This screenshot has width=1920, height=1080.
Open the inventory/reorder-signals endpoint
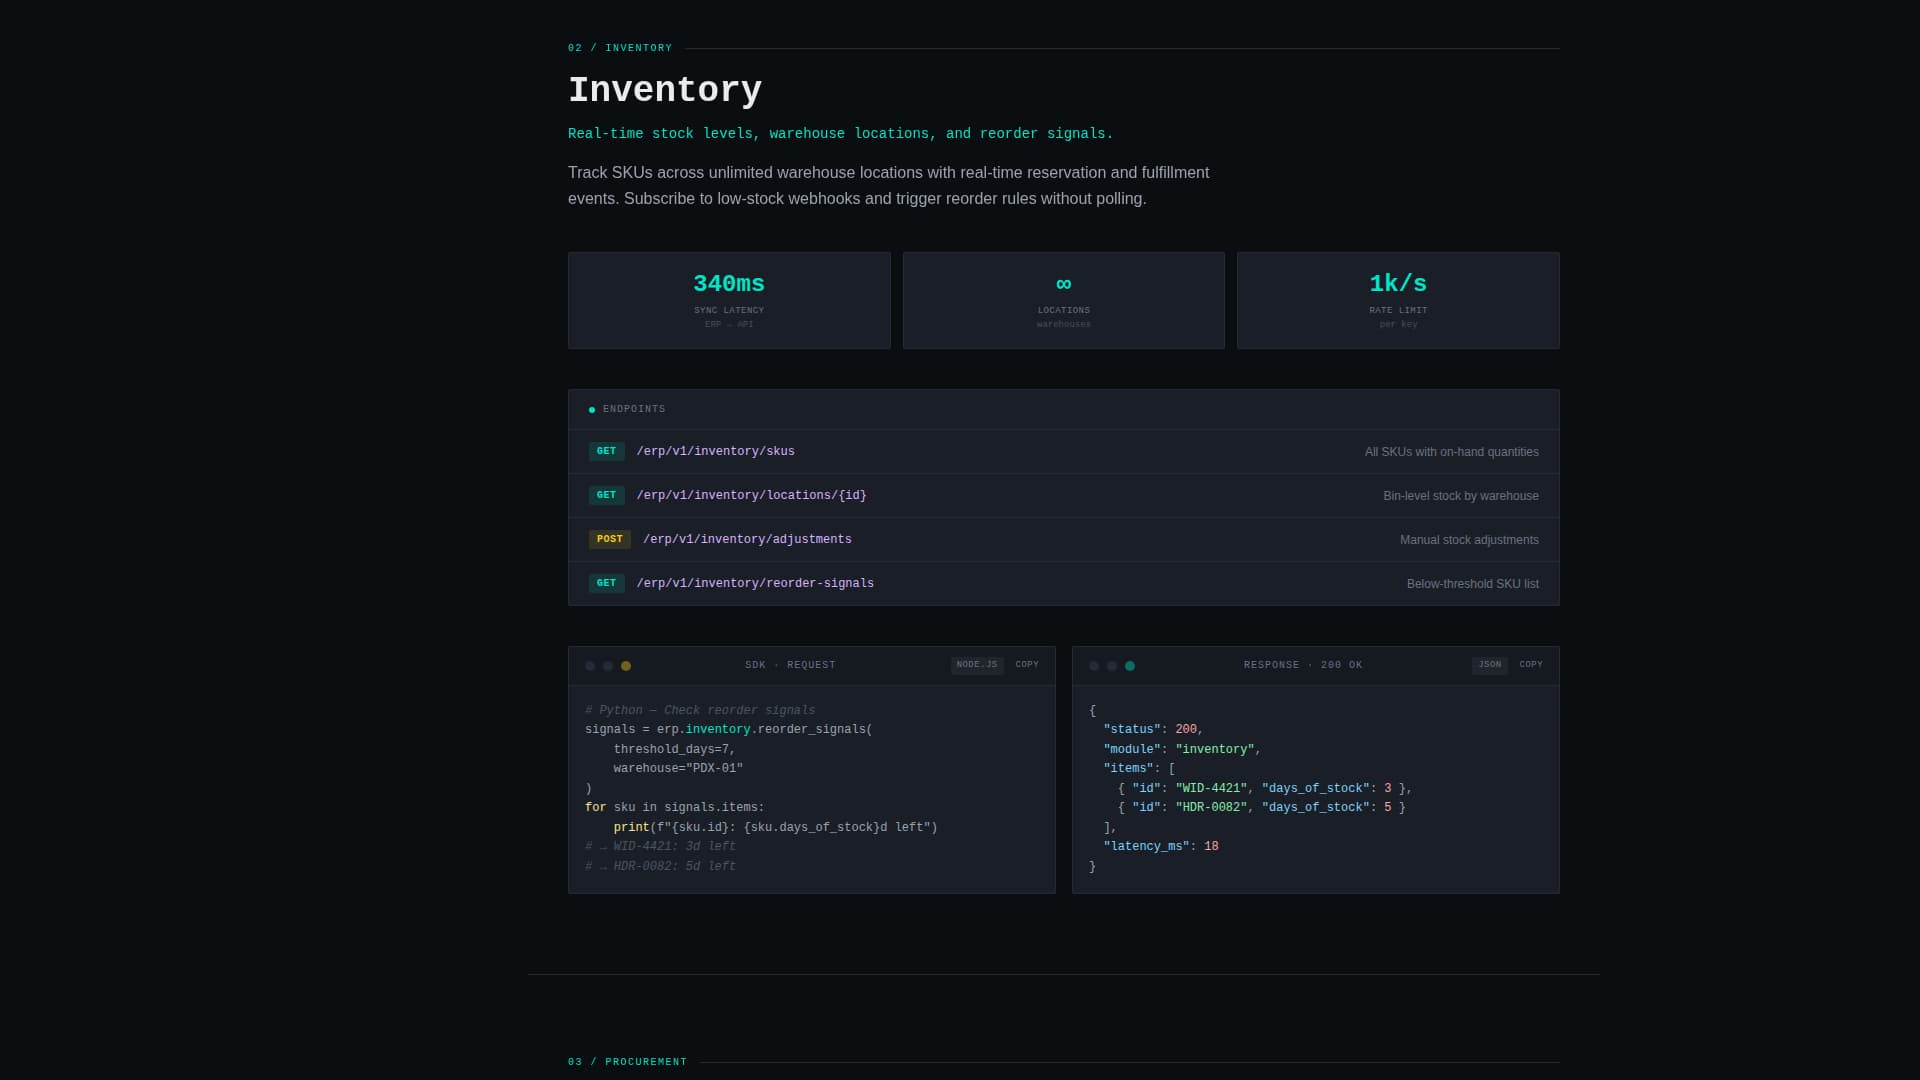pyautogui.click(x=1063, y=584)
